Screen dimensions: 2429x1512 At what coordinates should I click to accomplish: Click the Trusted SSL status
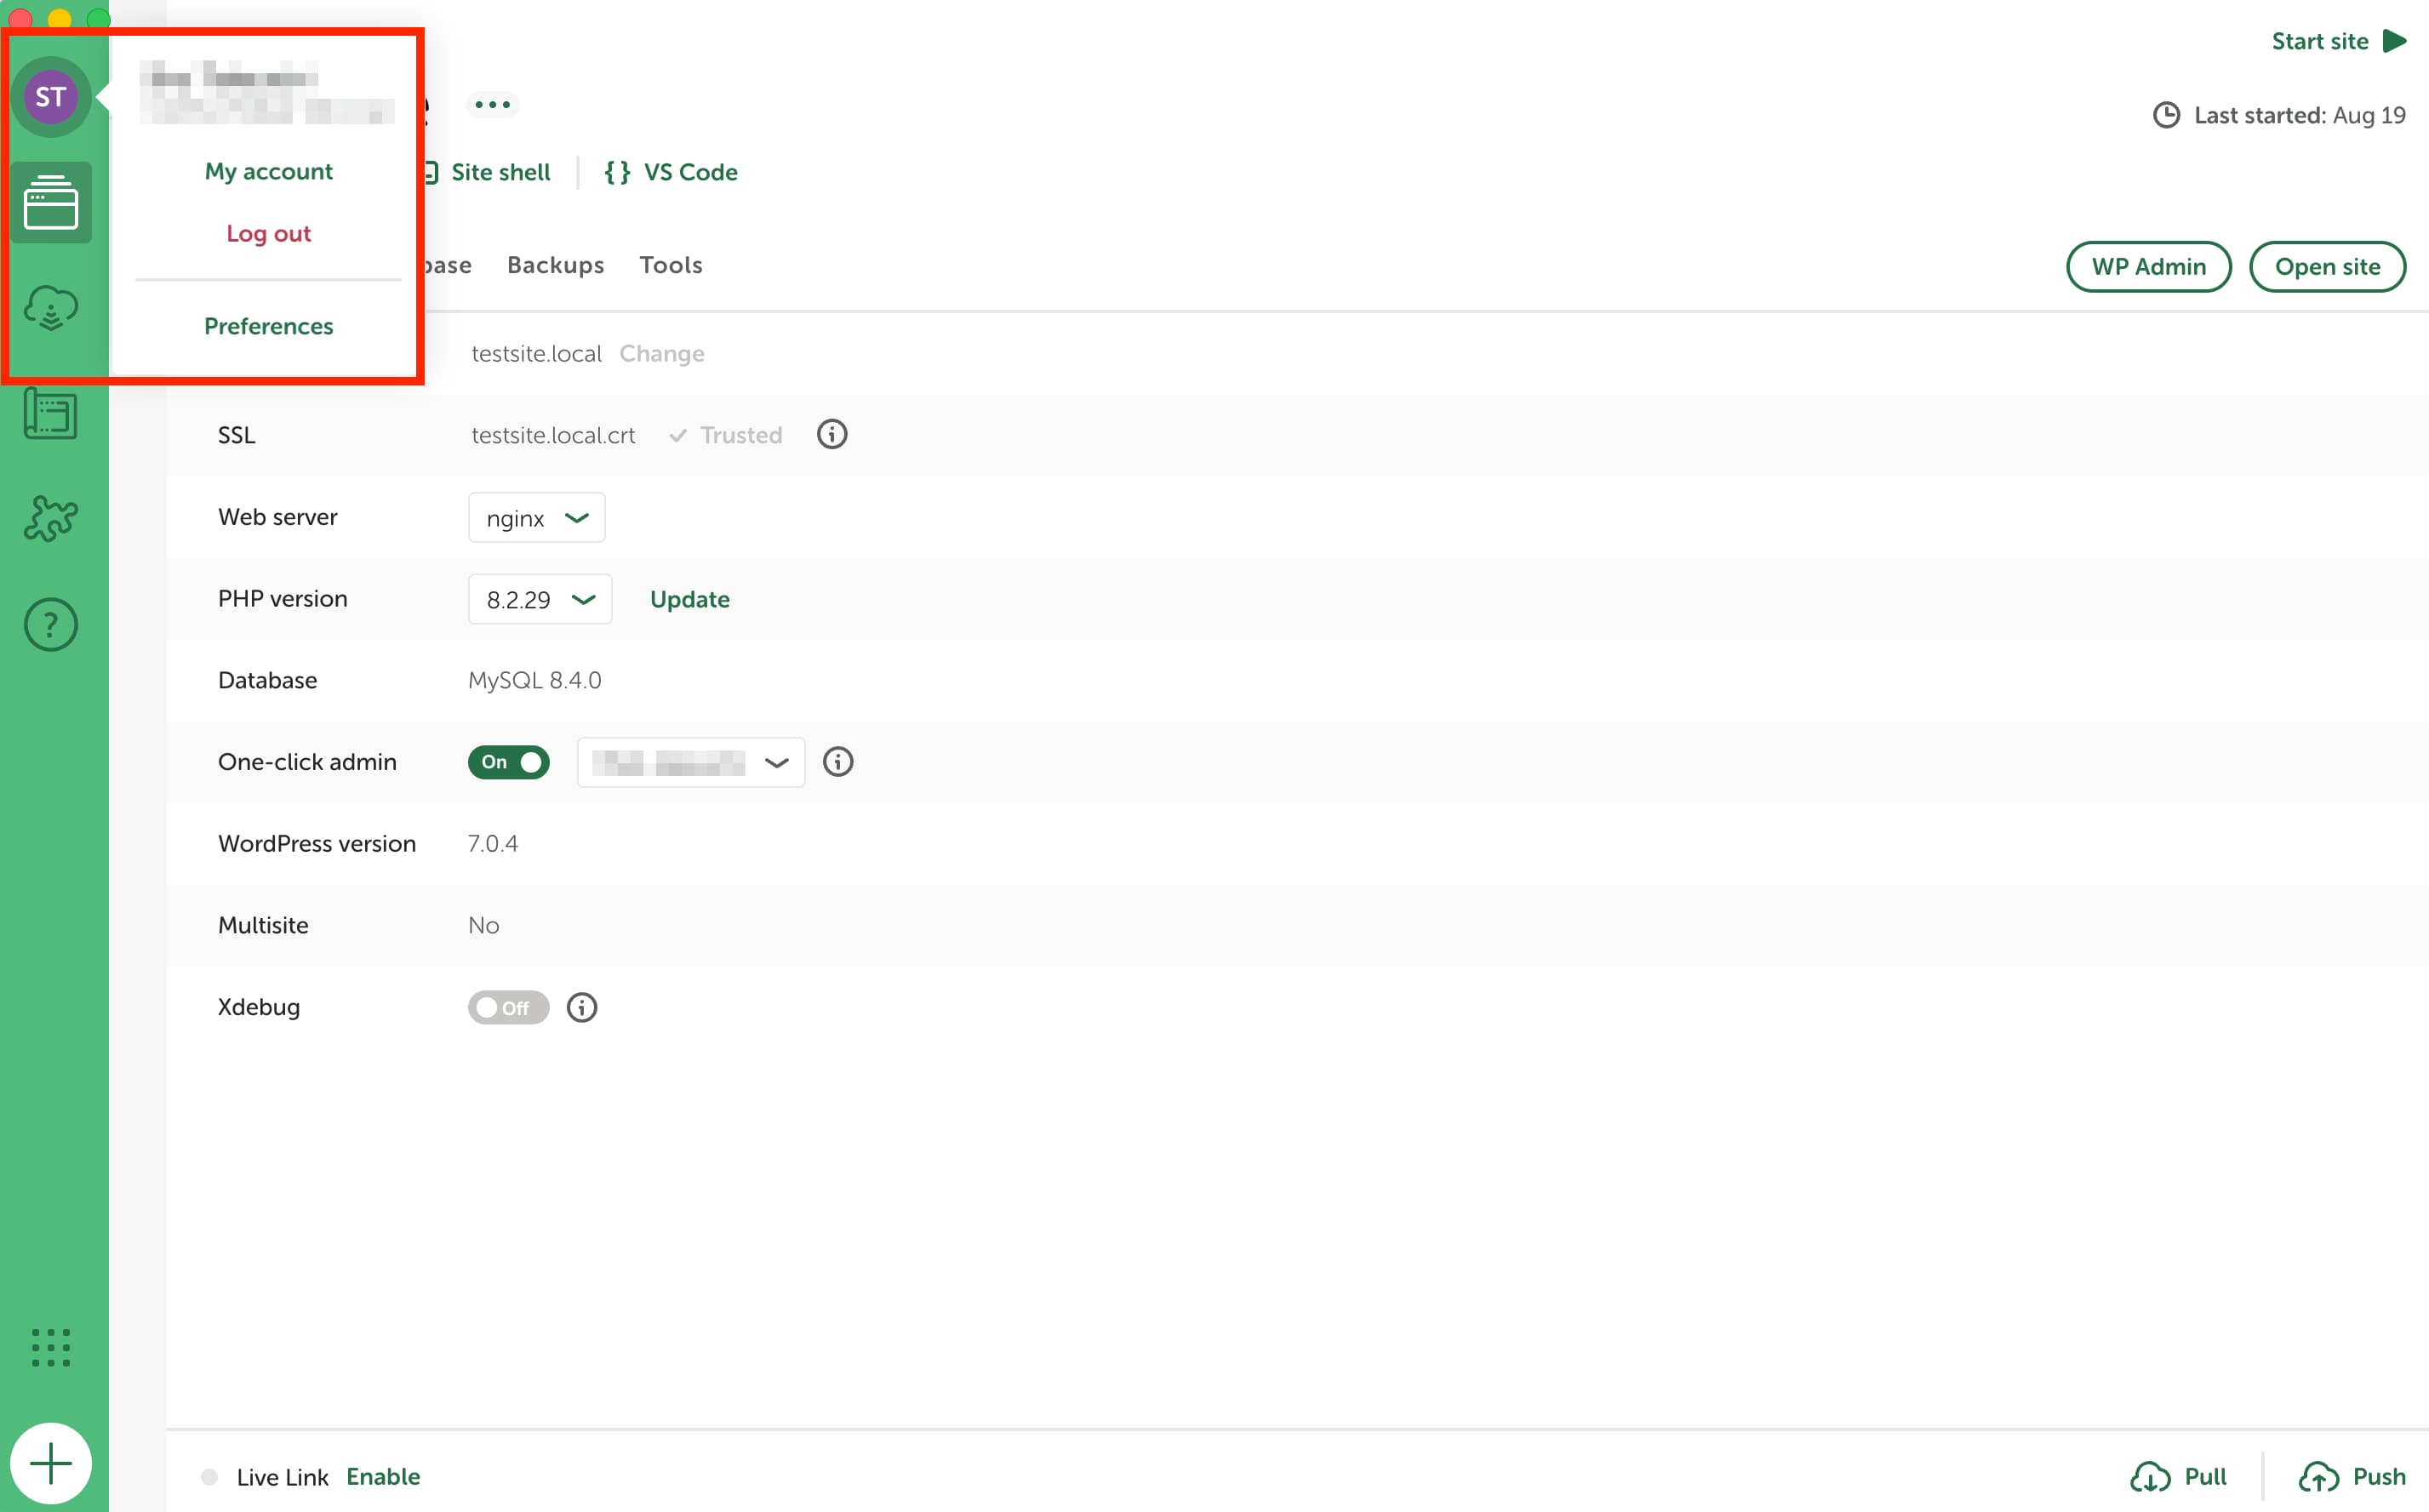click(727, 435)
